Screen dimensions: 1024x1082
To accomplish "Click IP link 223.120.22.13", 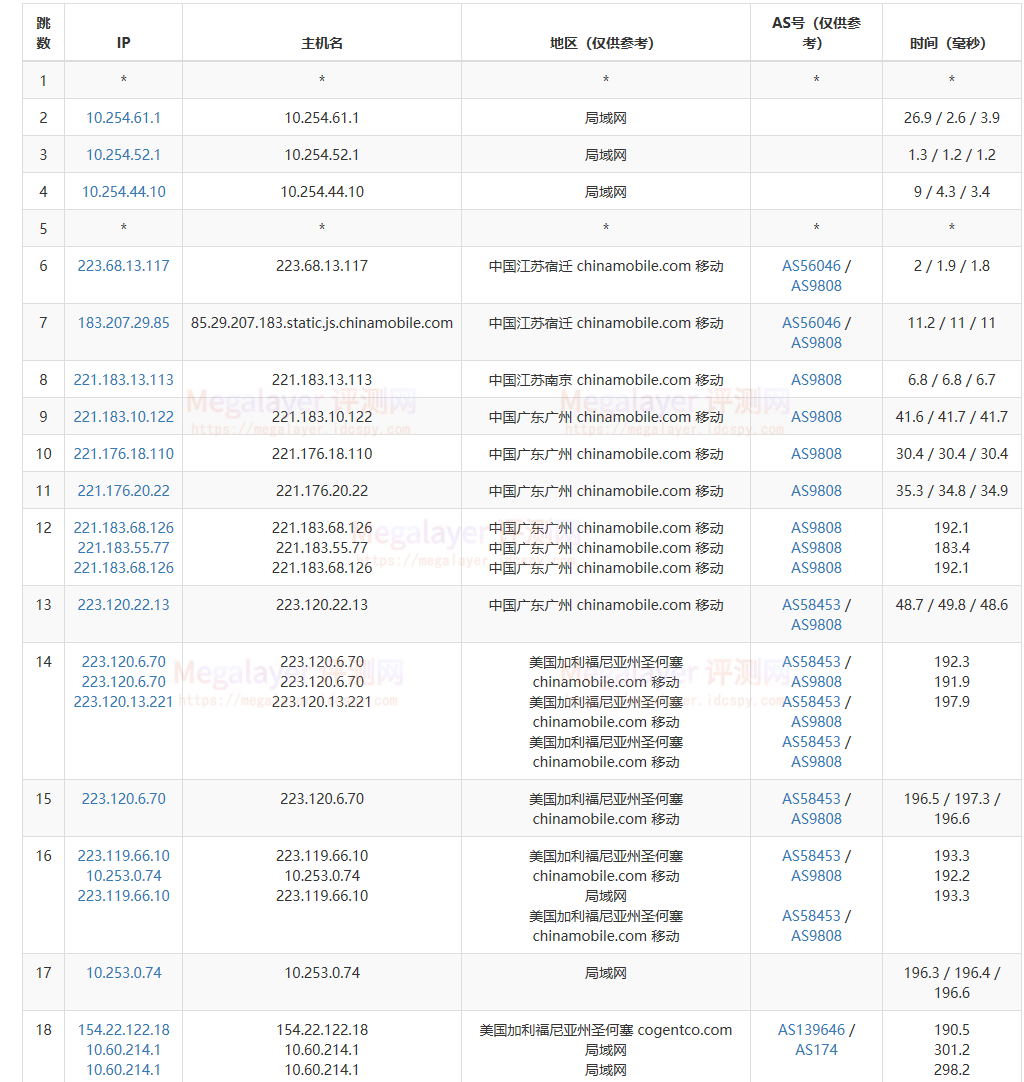I will pos(123,605).
